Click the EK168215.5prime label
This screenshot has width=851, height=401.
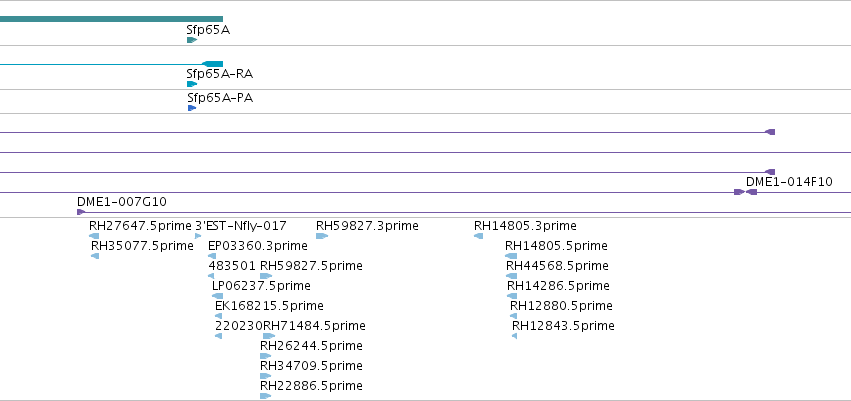[269, 305]
